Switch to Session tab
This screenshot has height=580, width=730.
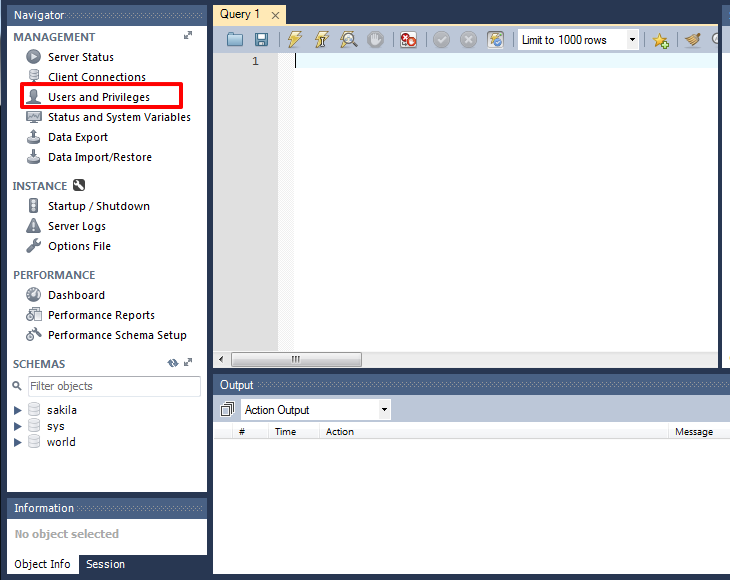(105, 564)
